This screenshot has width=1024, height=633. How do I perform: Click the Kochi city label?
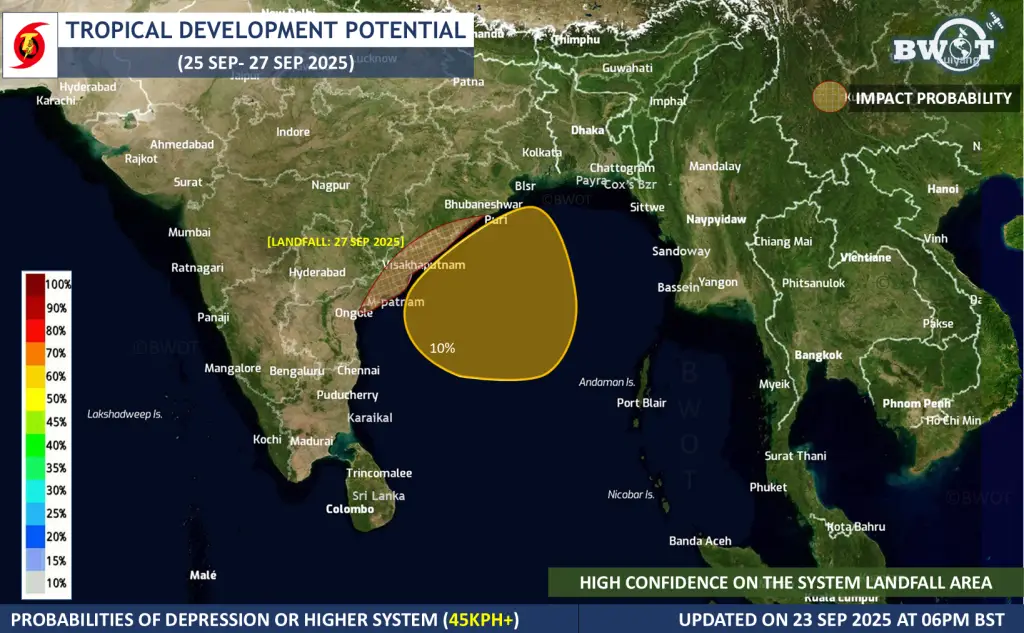point(267,440)
